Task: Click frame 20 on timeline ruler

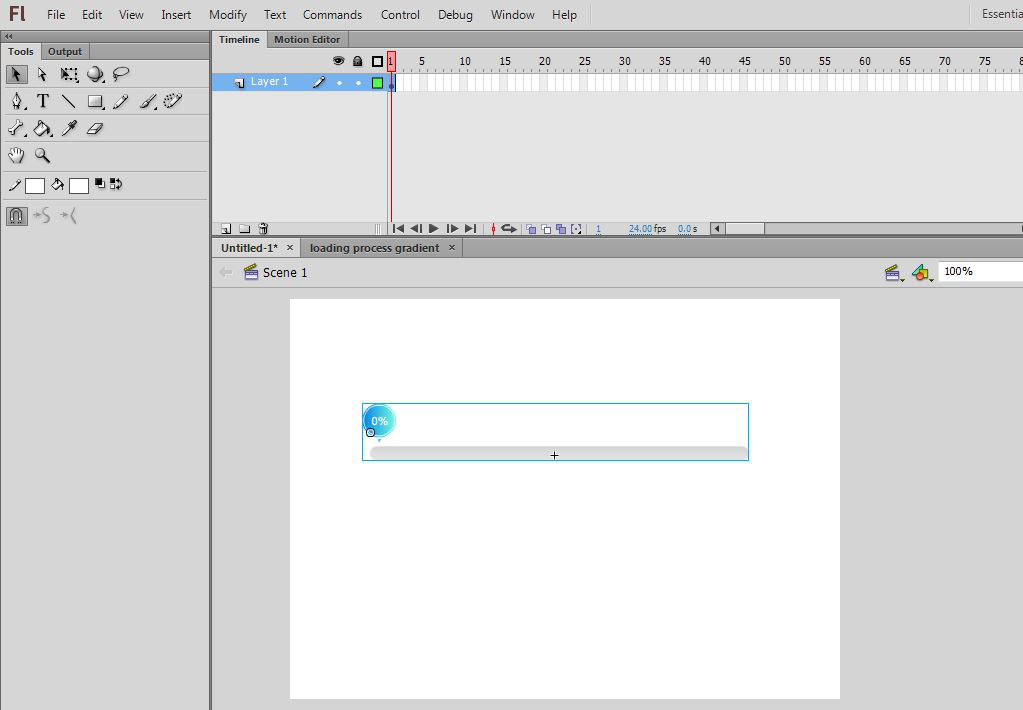Action: (545, 61)
